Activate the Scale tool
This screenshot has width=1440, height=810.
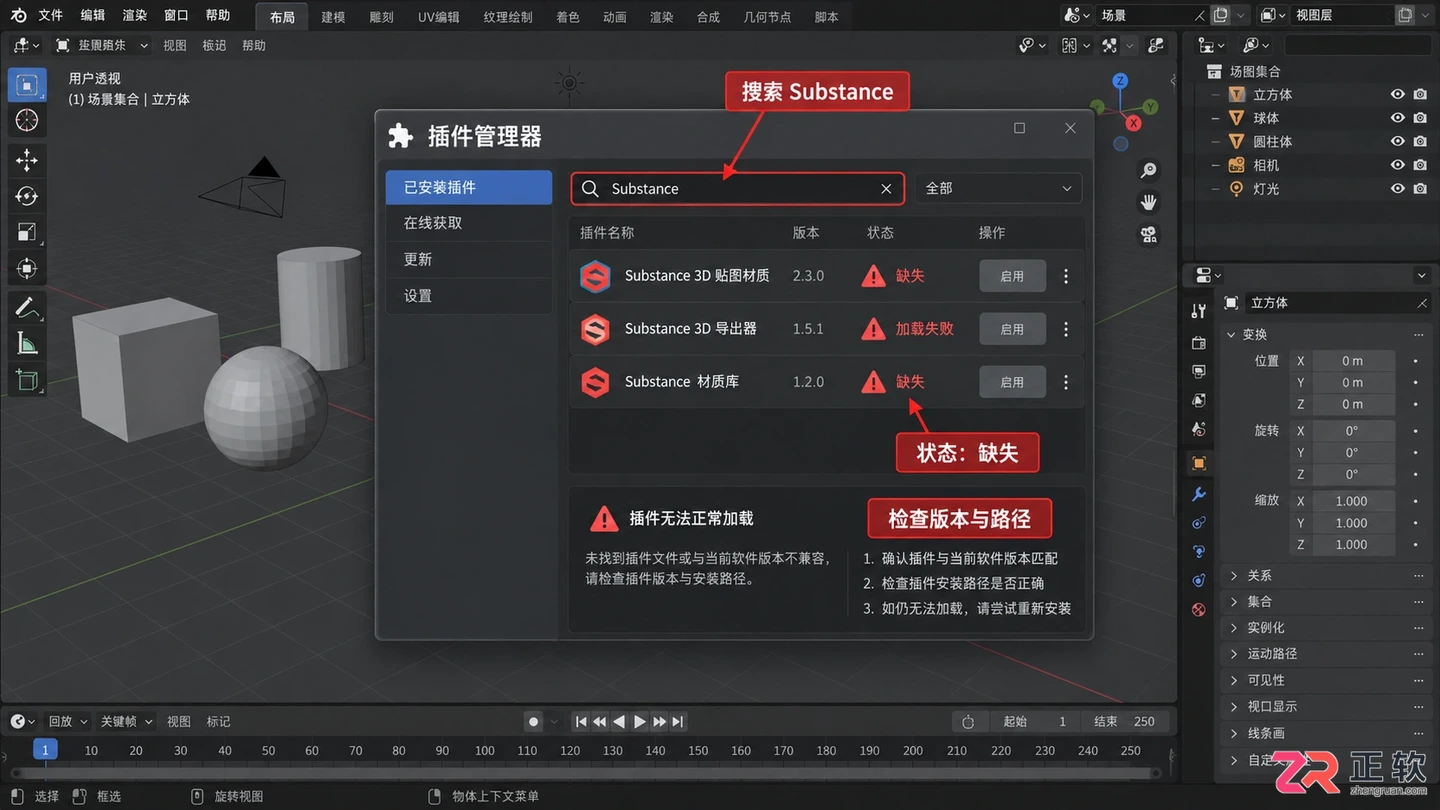tap(27, 232)
